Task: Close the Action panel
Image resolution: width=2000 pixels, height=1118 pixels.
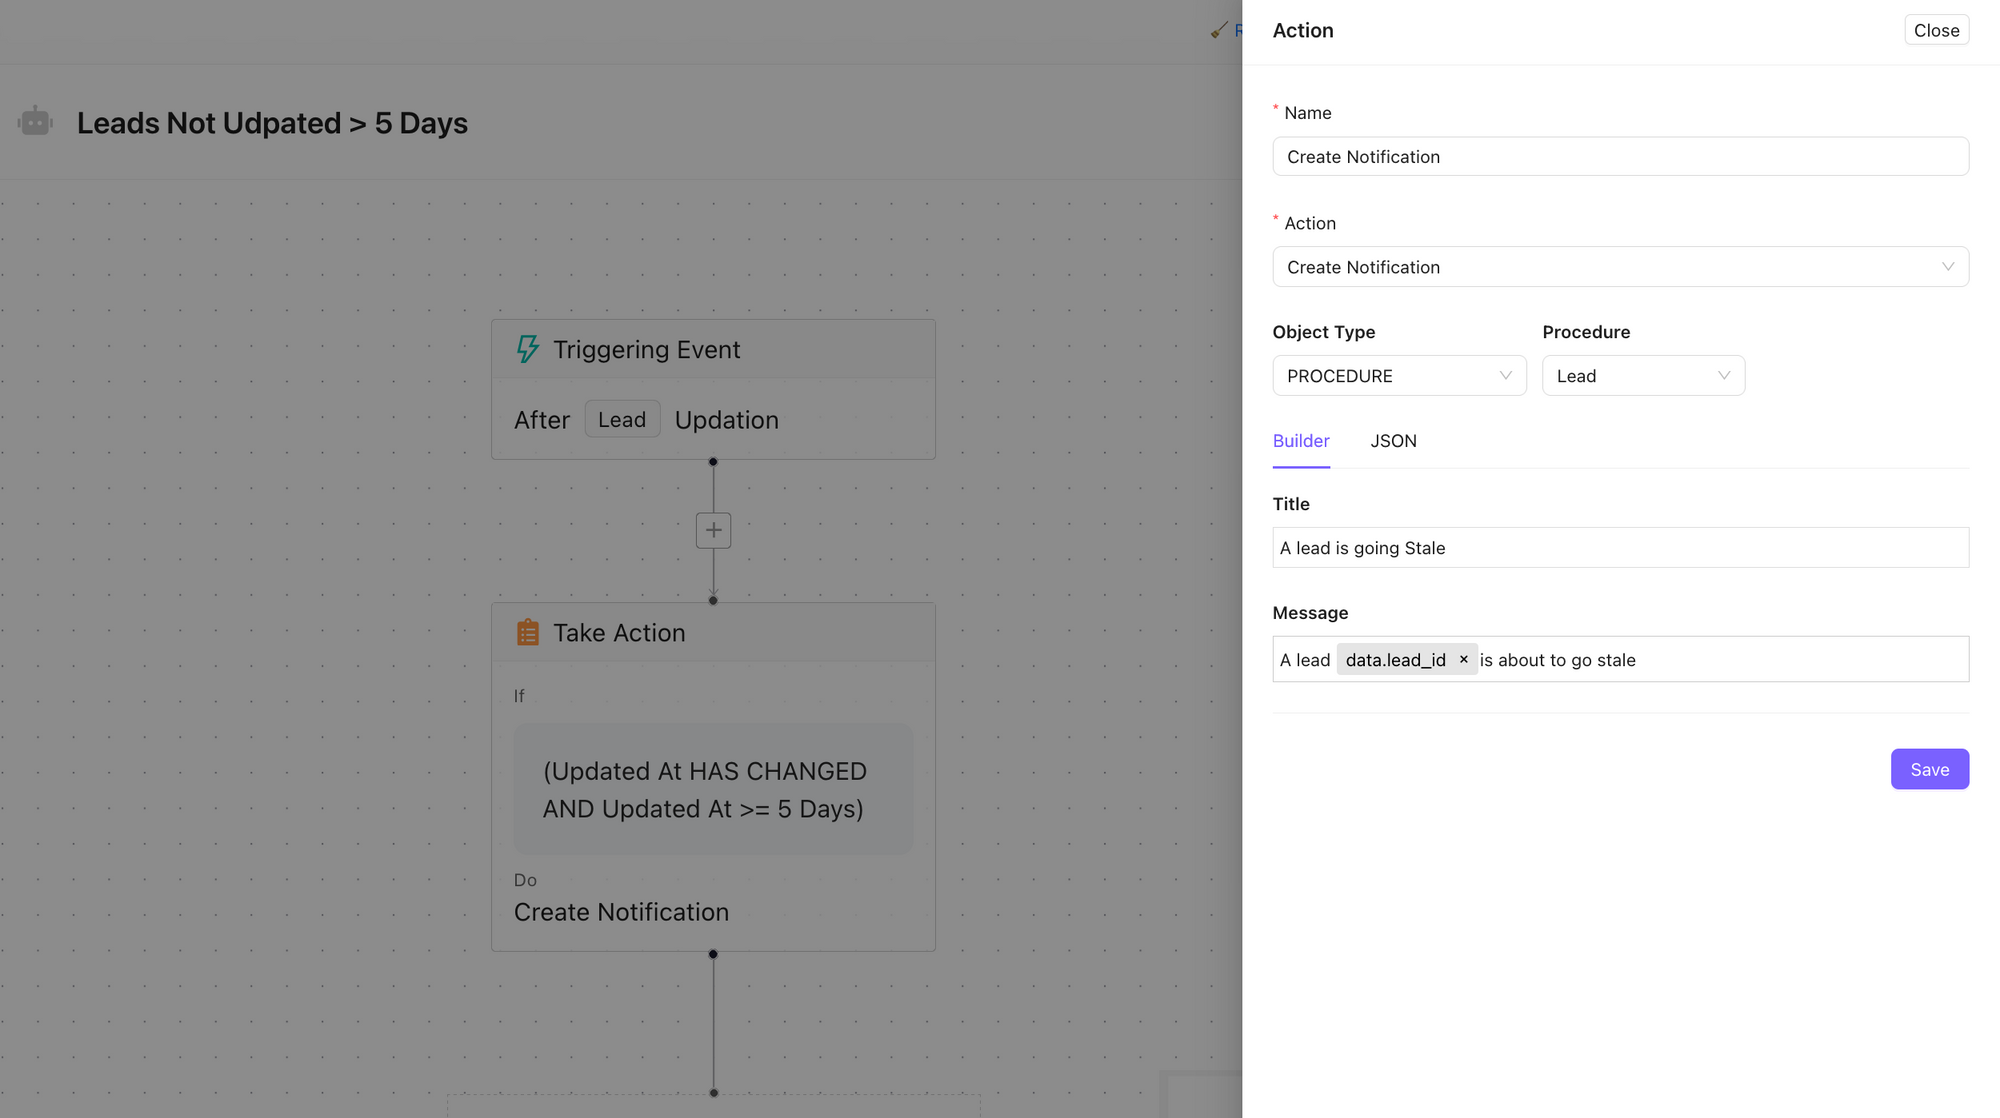Action: [1935, 30]
